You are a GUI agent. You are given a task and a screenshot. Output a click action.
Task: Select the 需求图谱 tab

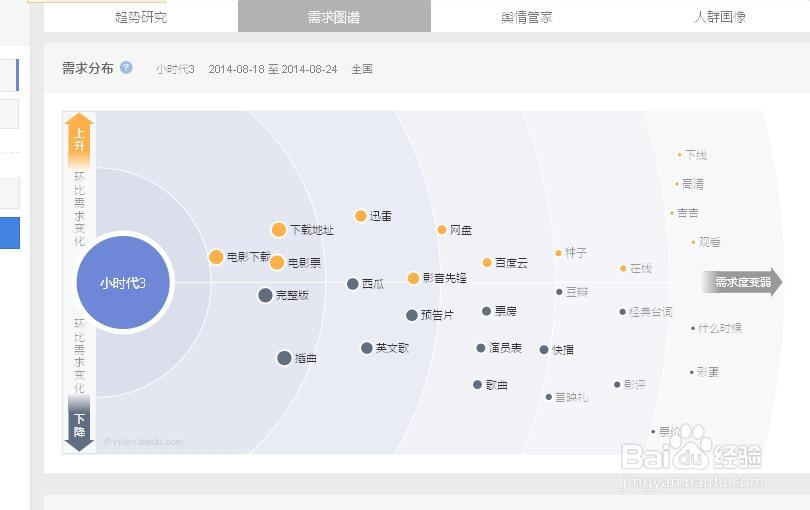pyautogui.click(x=334, y=17)
